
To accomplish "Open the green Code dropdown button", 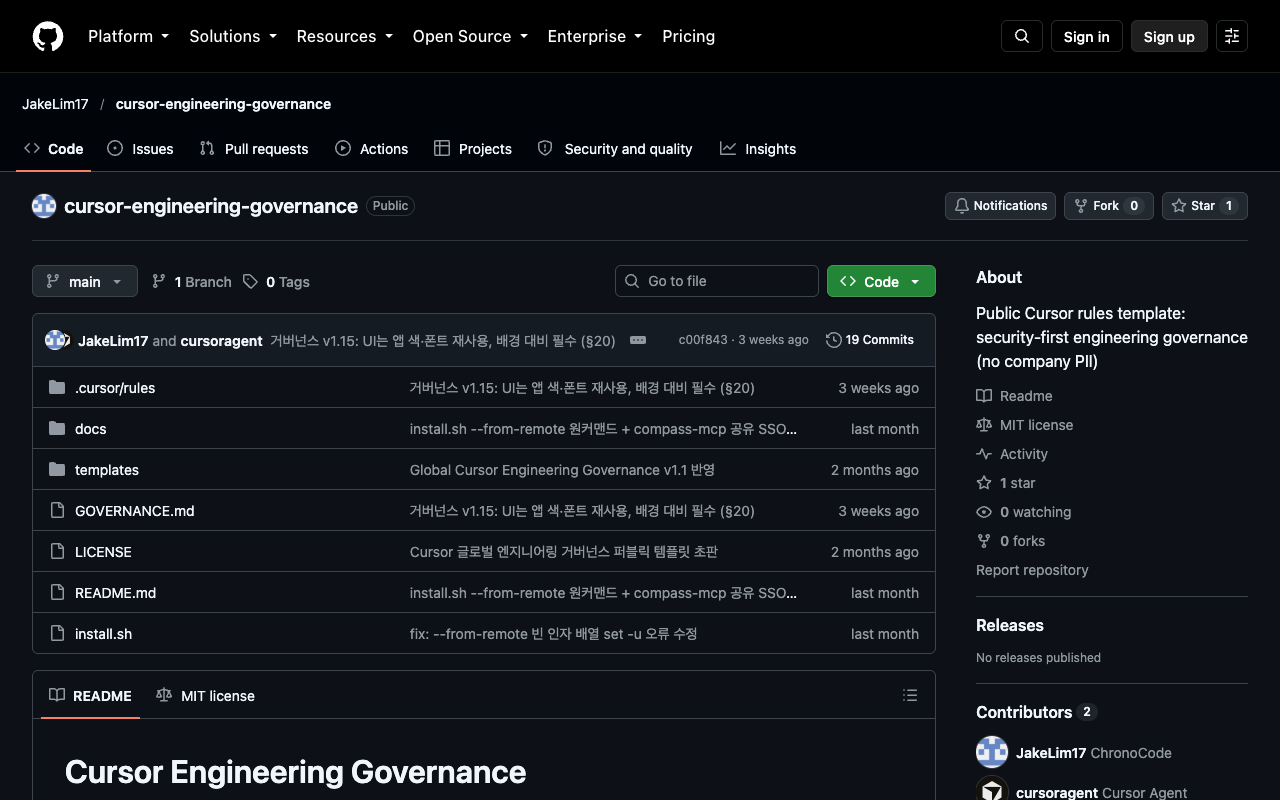I will pos(881,281).
